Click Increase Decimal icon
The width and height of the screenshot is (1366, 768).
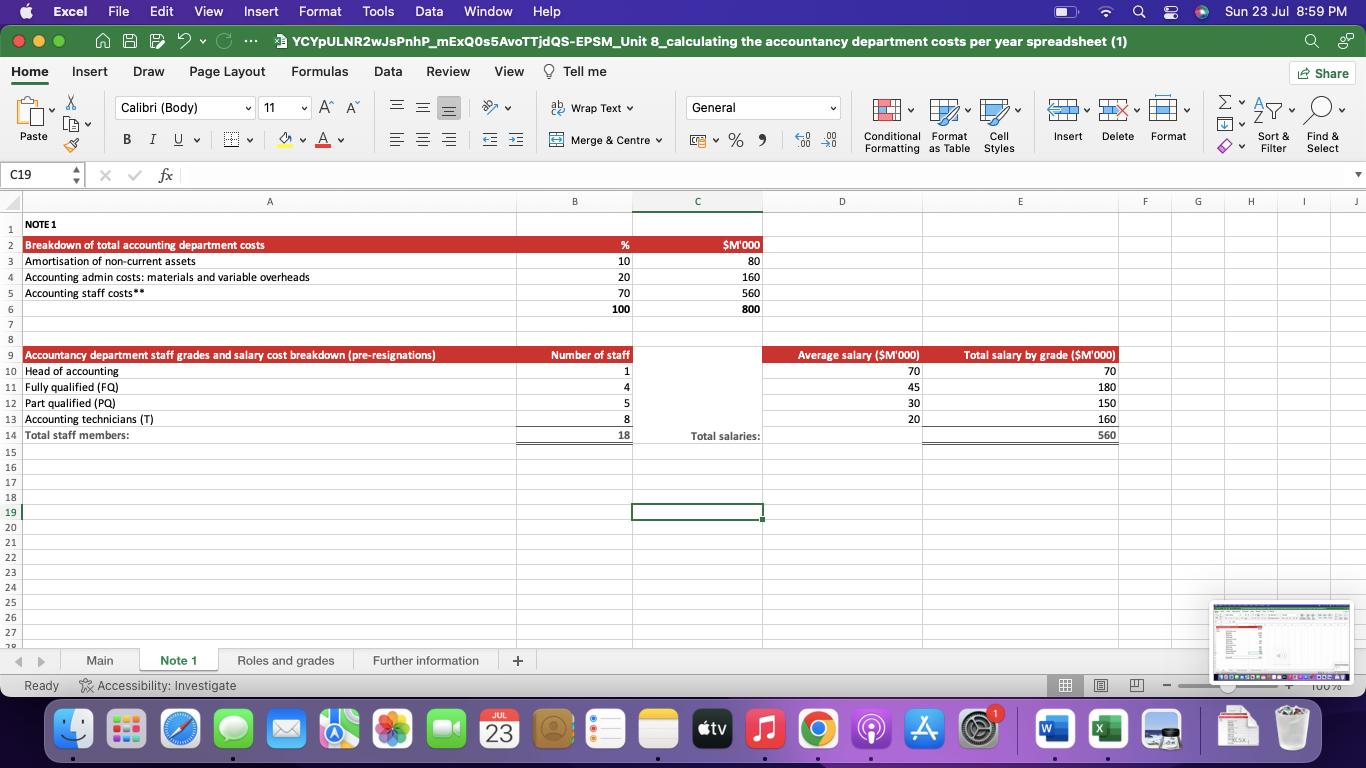(803, 140)
